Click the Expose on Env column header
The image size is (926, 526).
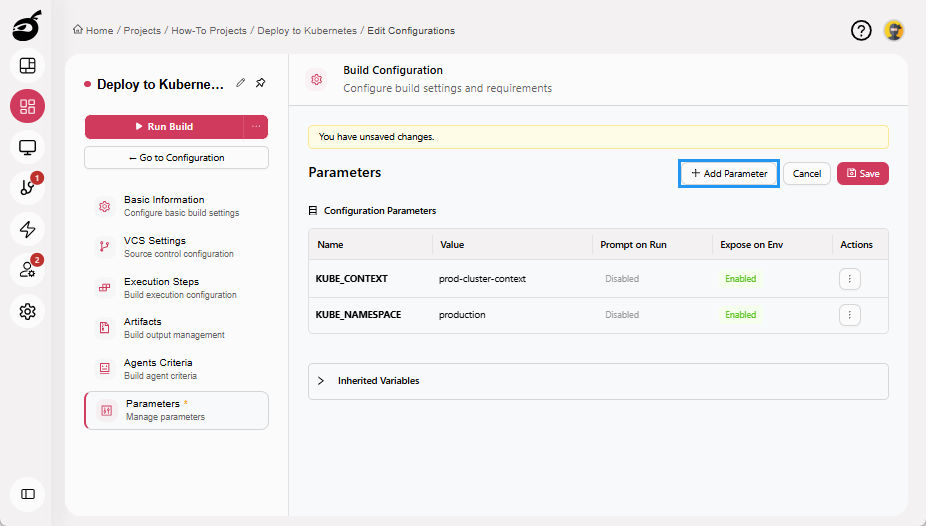tap(751, 244)
